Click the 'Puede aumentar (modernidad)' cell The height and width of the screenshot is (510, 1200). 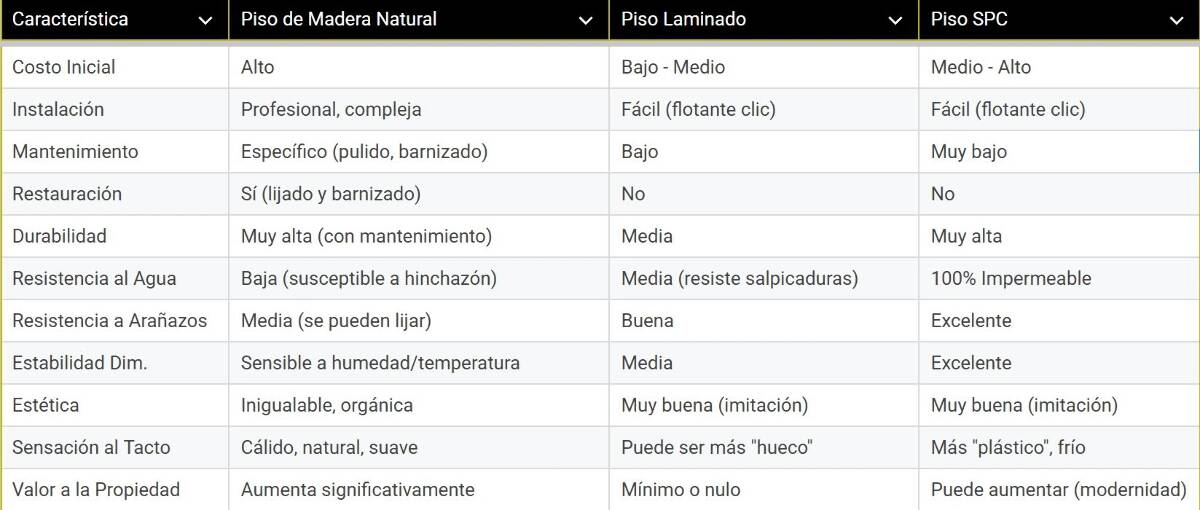[1059, 489]
